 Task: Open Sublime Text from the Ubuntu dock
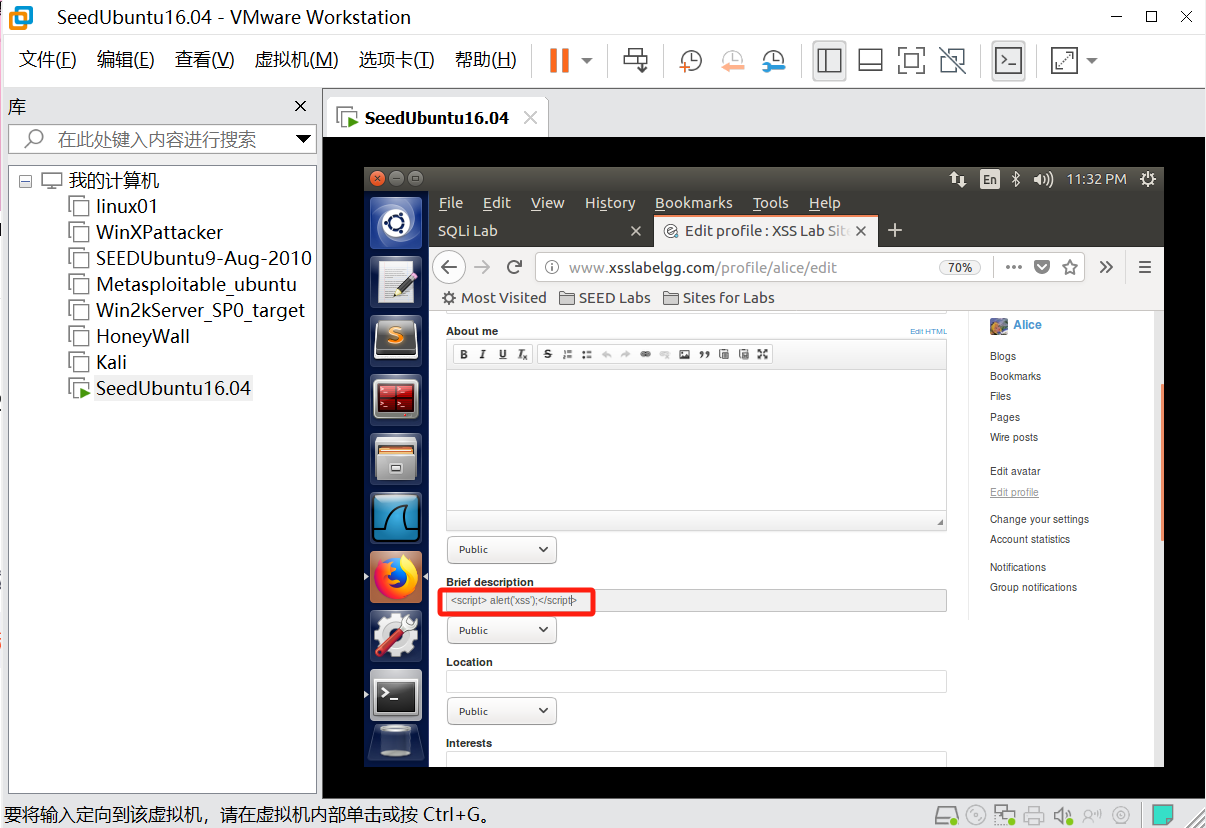(396, 341)
